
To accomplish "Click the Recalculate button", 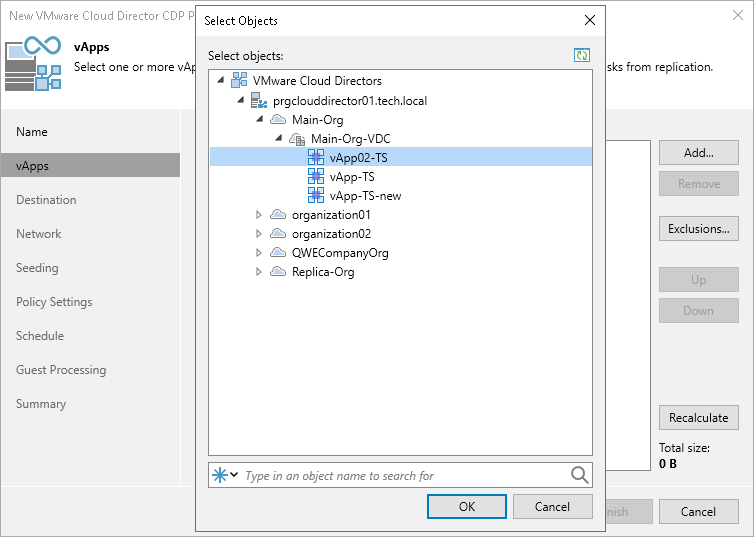I will coord(699,417).
